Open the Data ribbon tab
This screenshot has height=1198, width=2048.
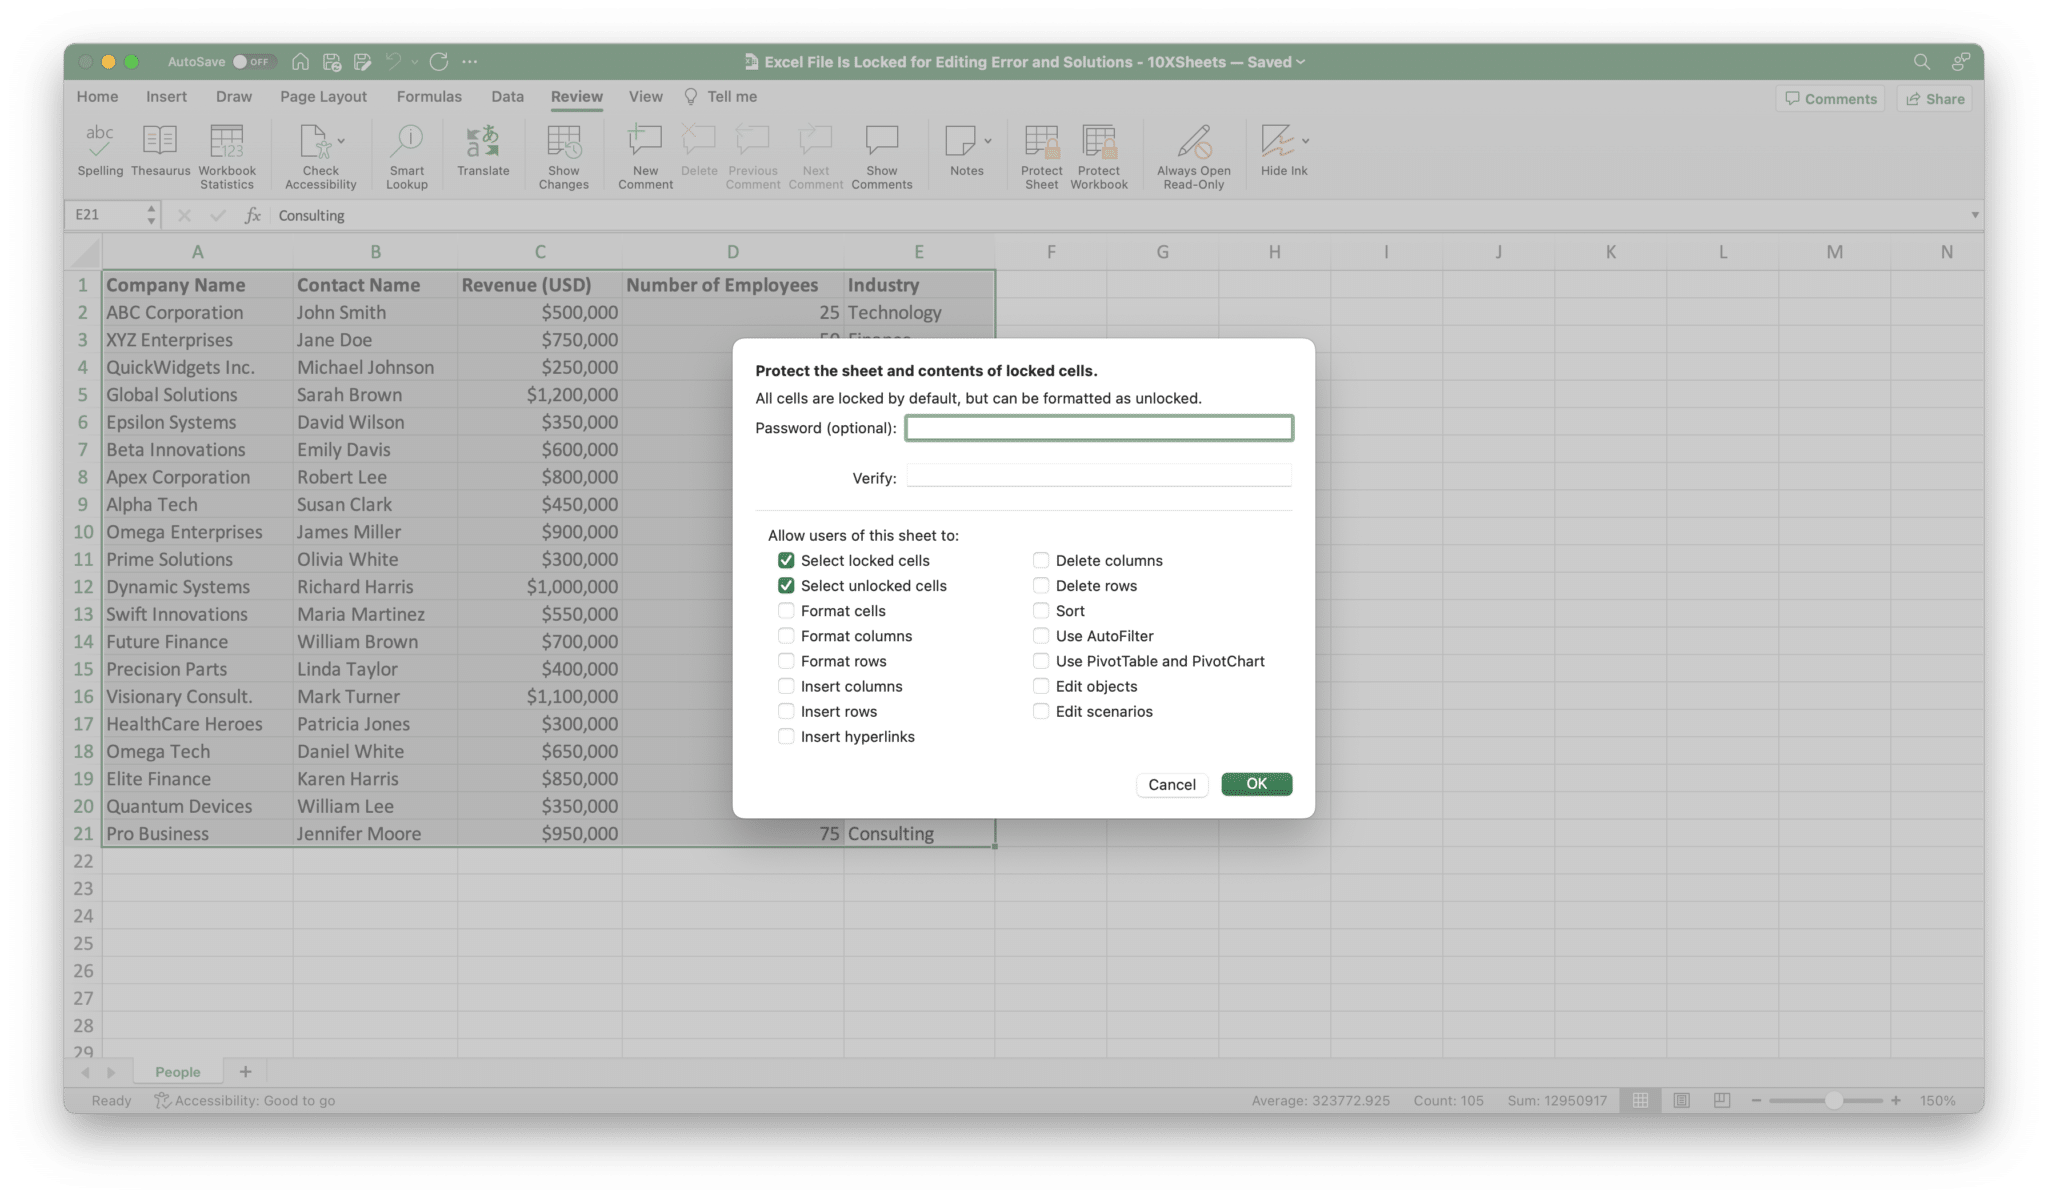[x=507, y=97]
